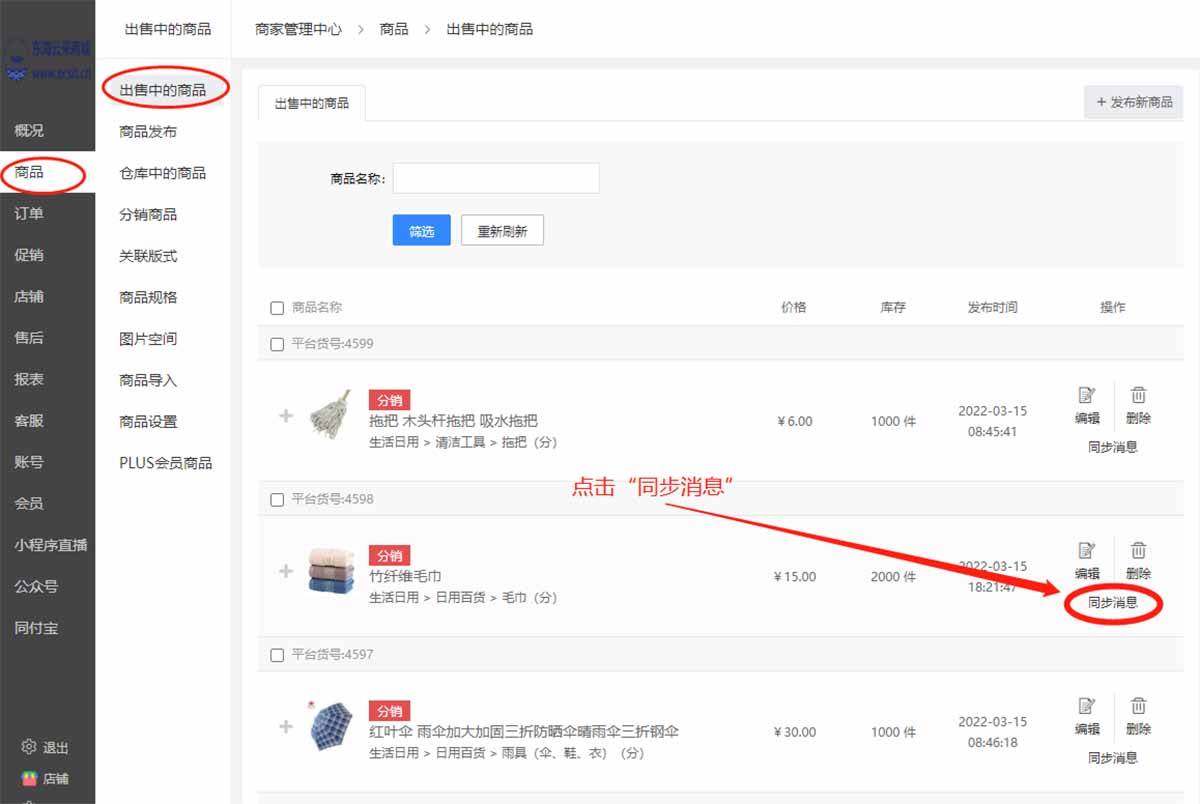Delete the bamboo fiber towel product

click(1138, 551)
